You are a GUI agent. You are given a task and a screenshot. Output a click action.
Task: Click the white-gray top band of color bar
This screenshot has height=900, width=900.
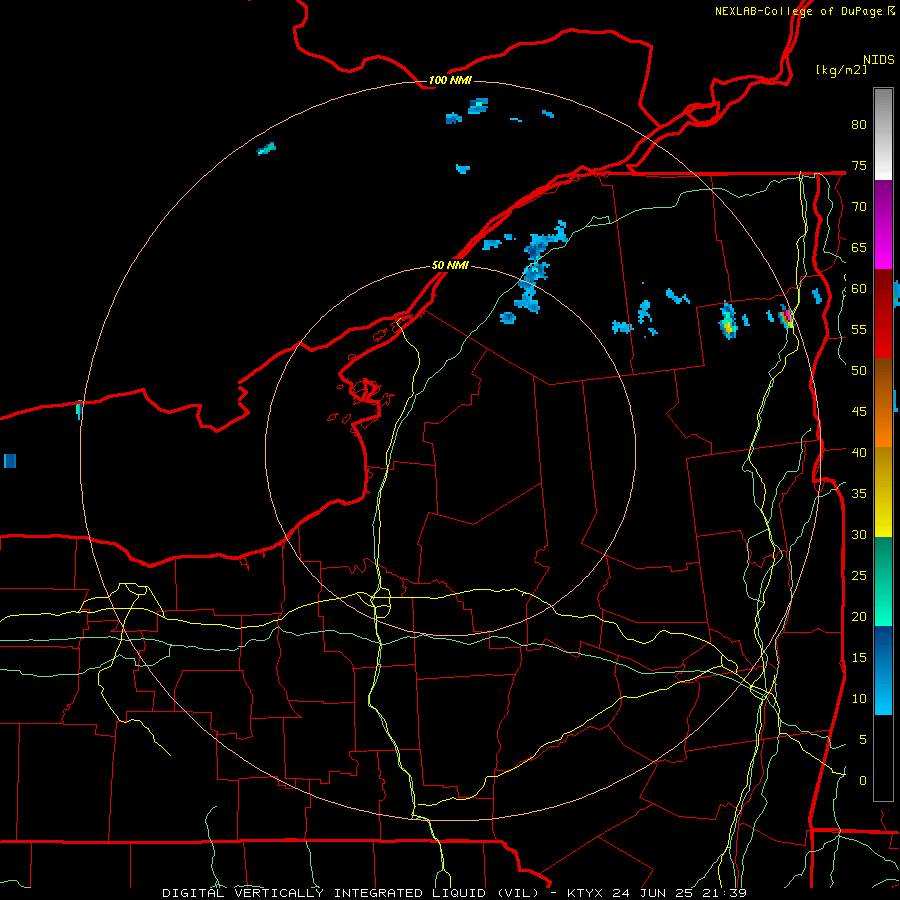pyautogui.click(x=883, y=134)
